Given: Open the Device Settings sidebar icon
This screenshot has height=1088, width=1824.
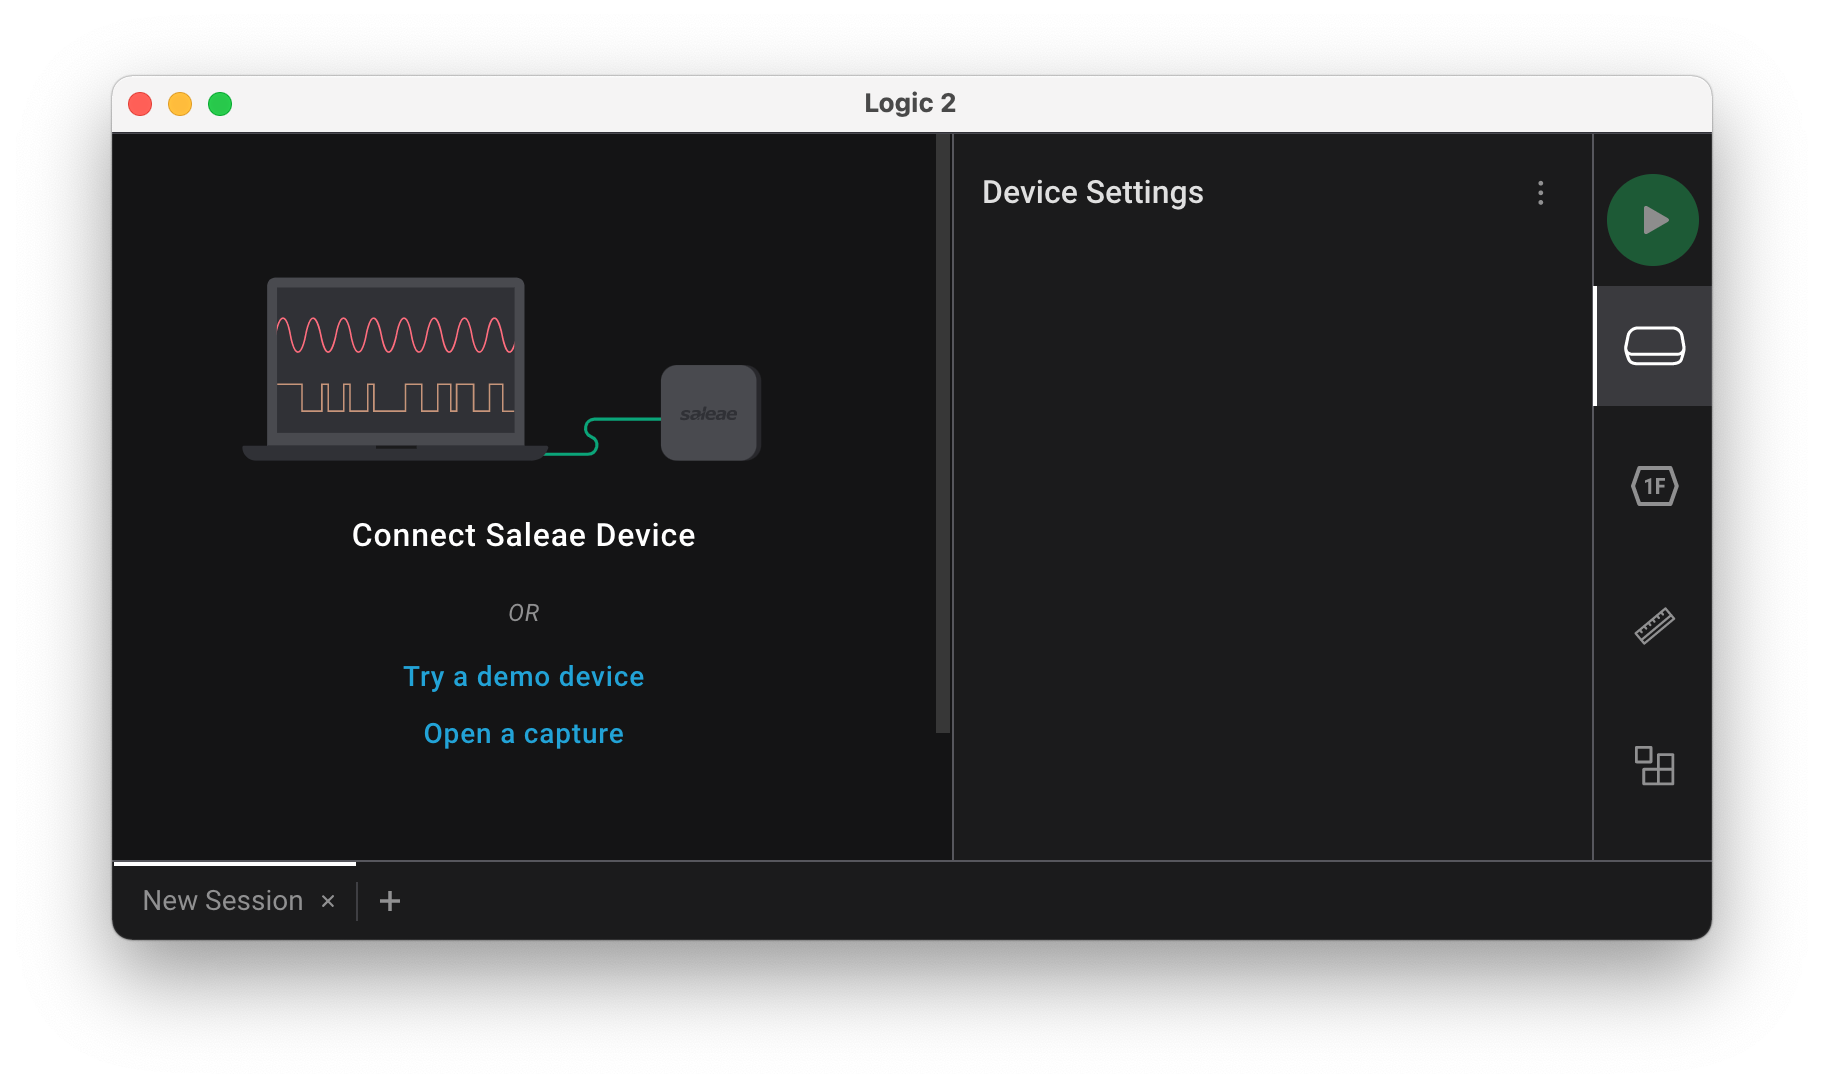Looking at the screenshot, I should pos(1654,346).
